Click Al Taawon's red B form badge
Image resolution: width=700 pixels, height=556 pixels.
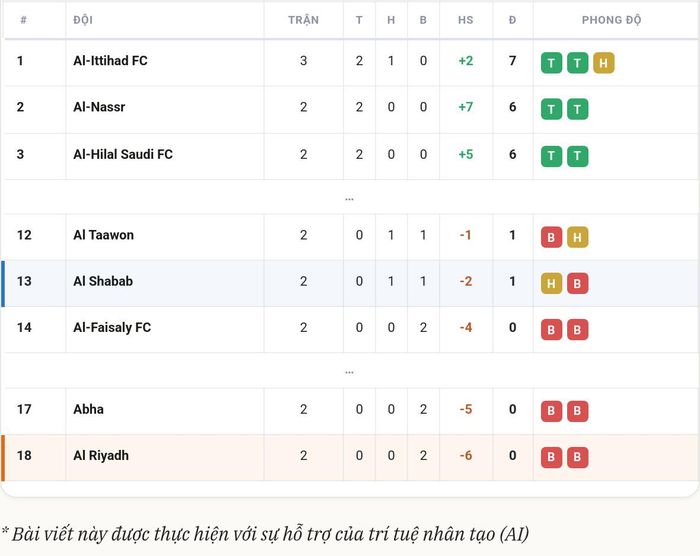point(551,237)
